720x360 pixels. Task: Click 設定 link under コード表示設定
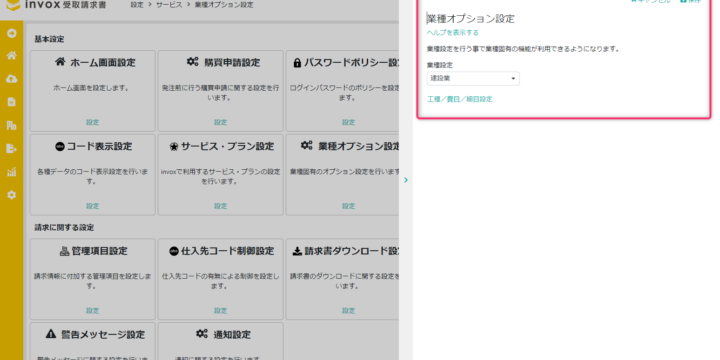(93, 206)
